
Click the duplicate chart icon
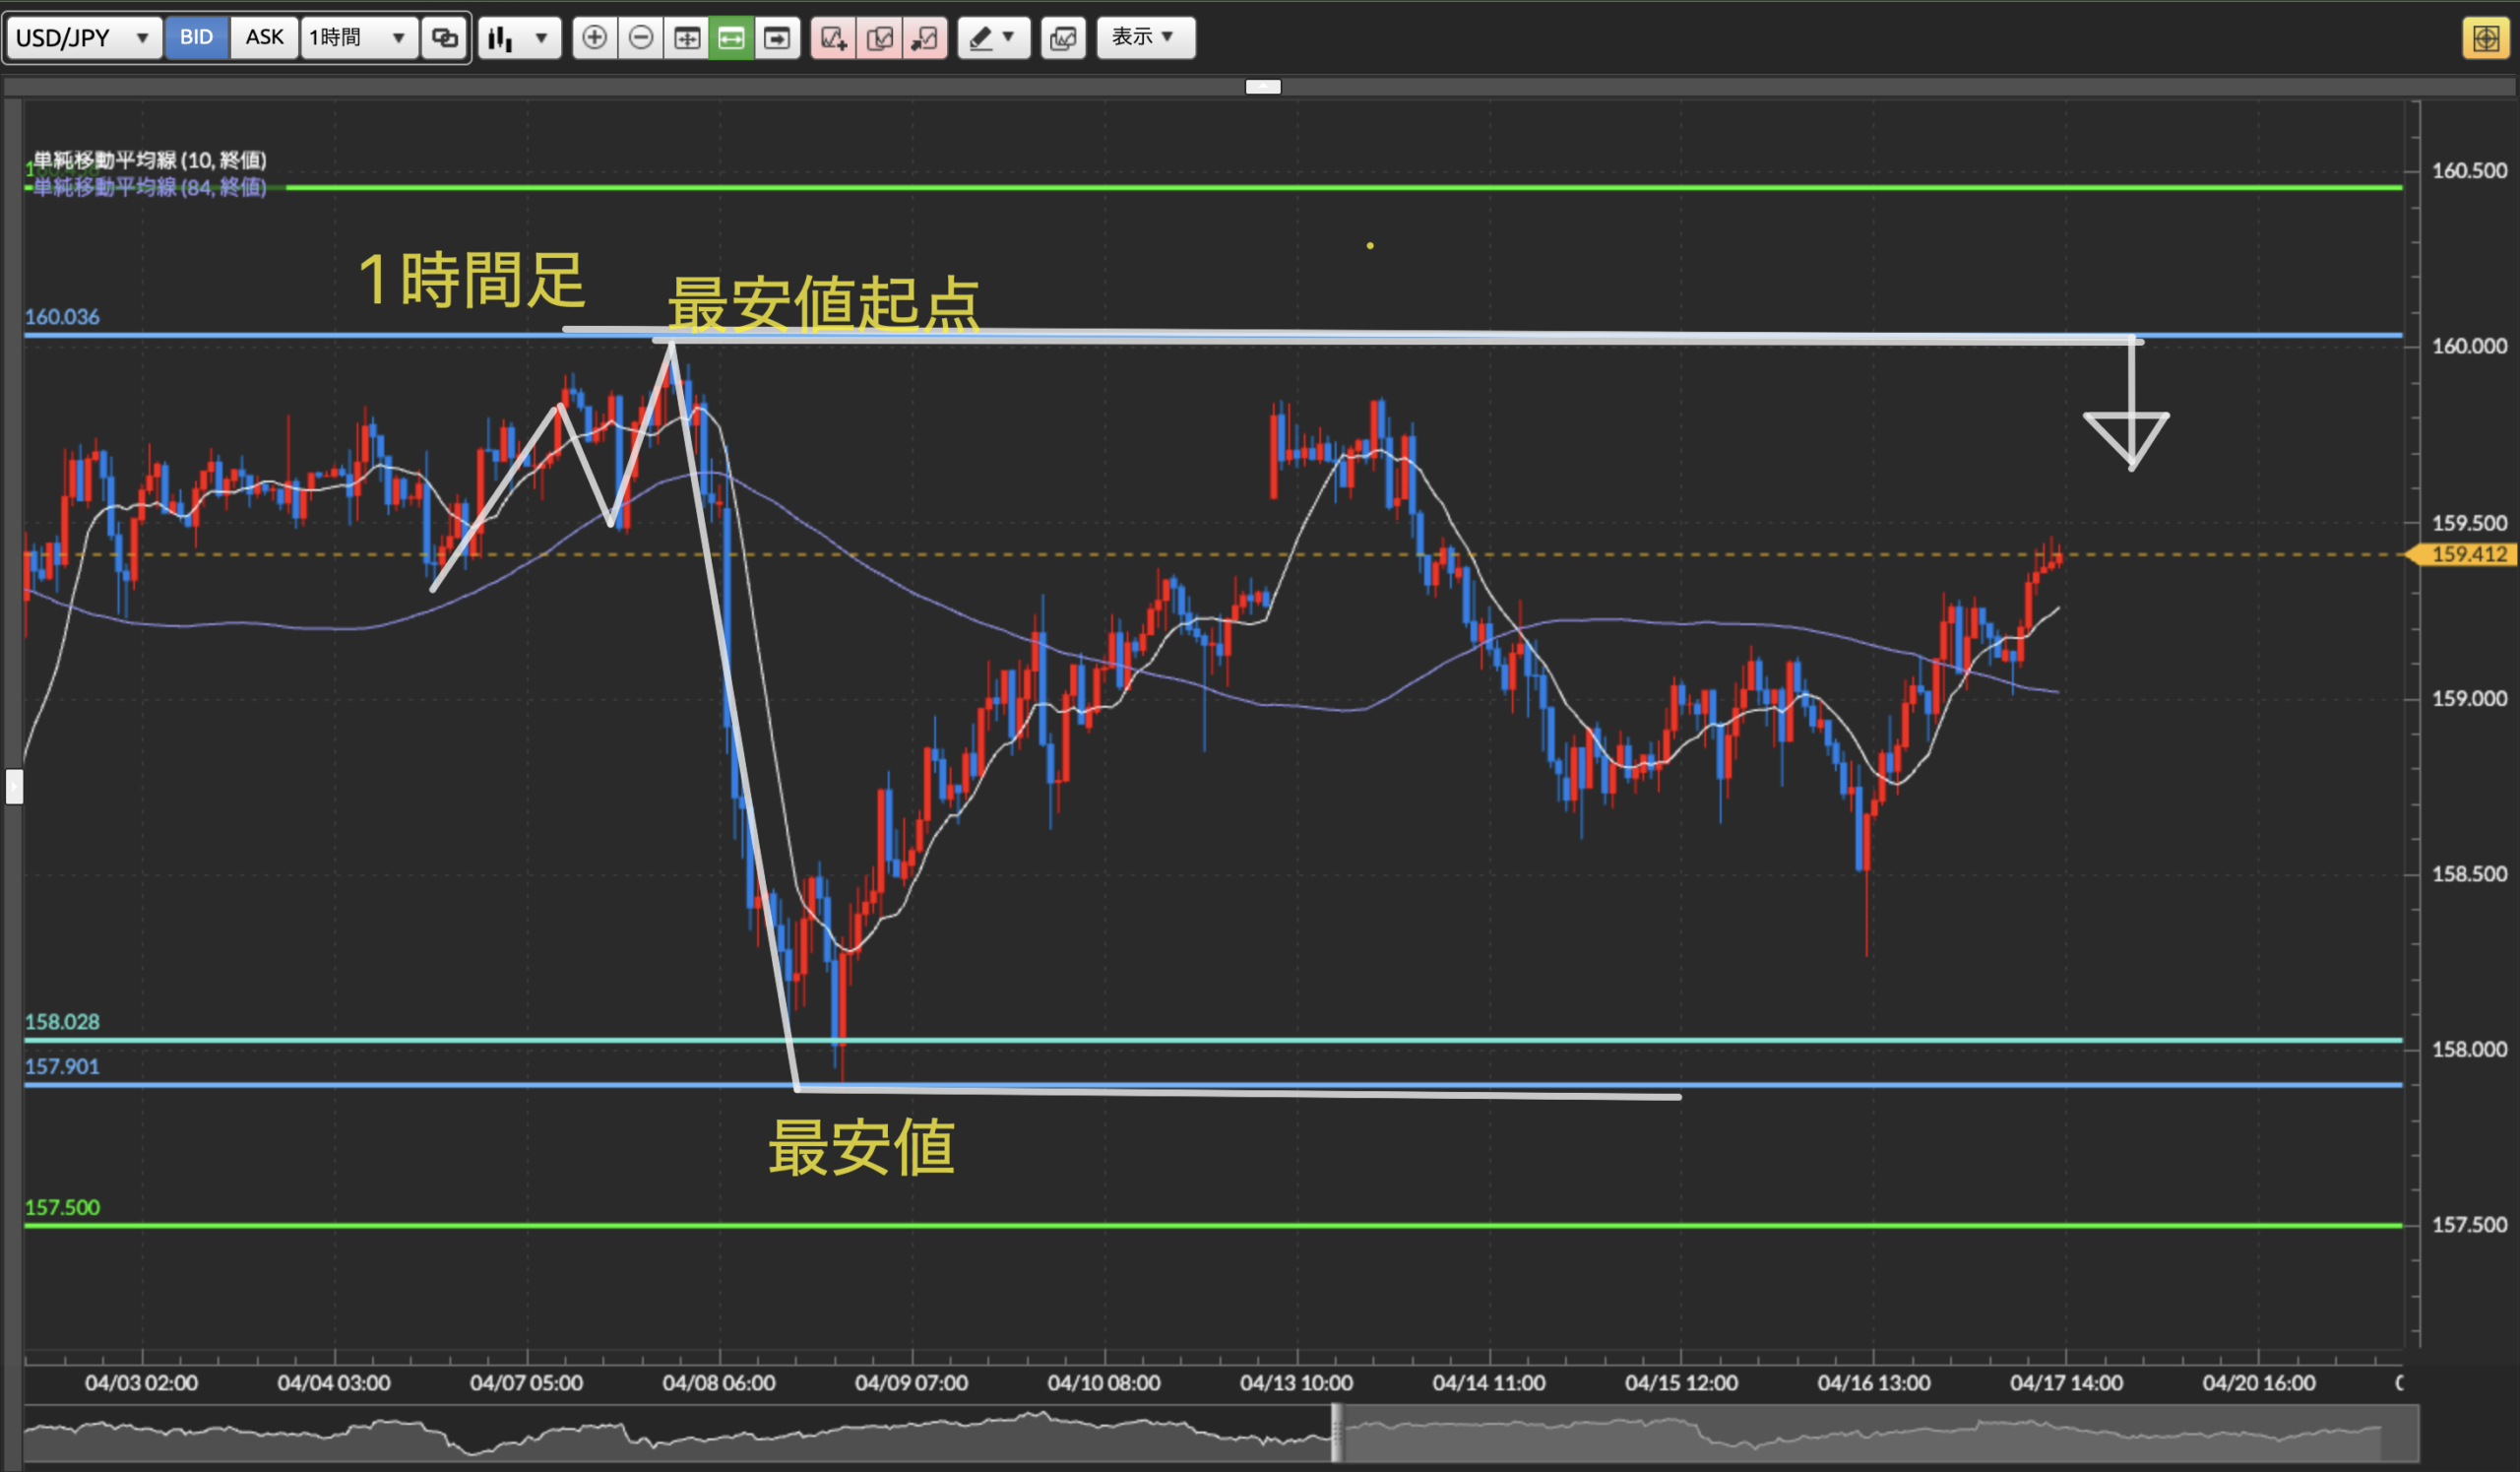pyautogui.click(x=880, y=38)
